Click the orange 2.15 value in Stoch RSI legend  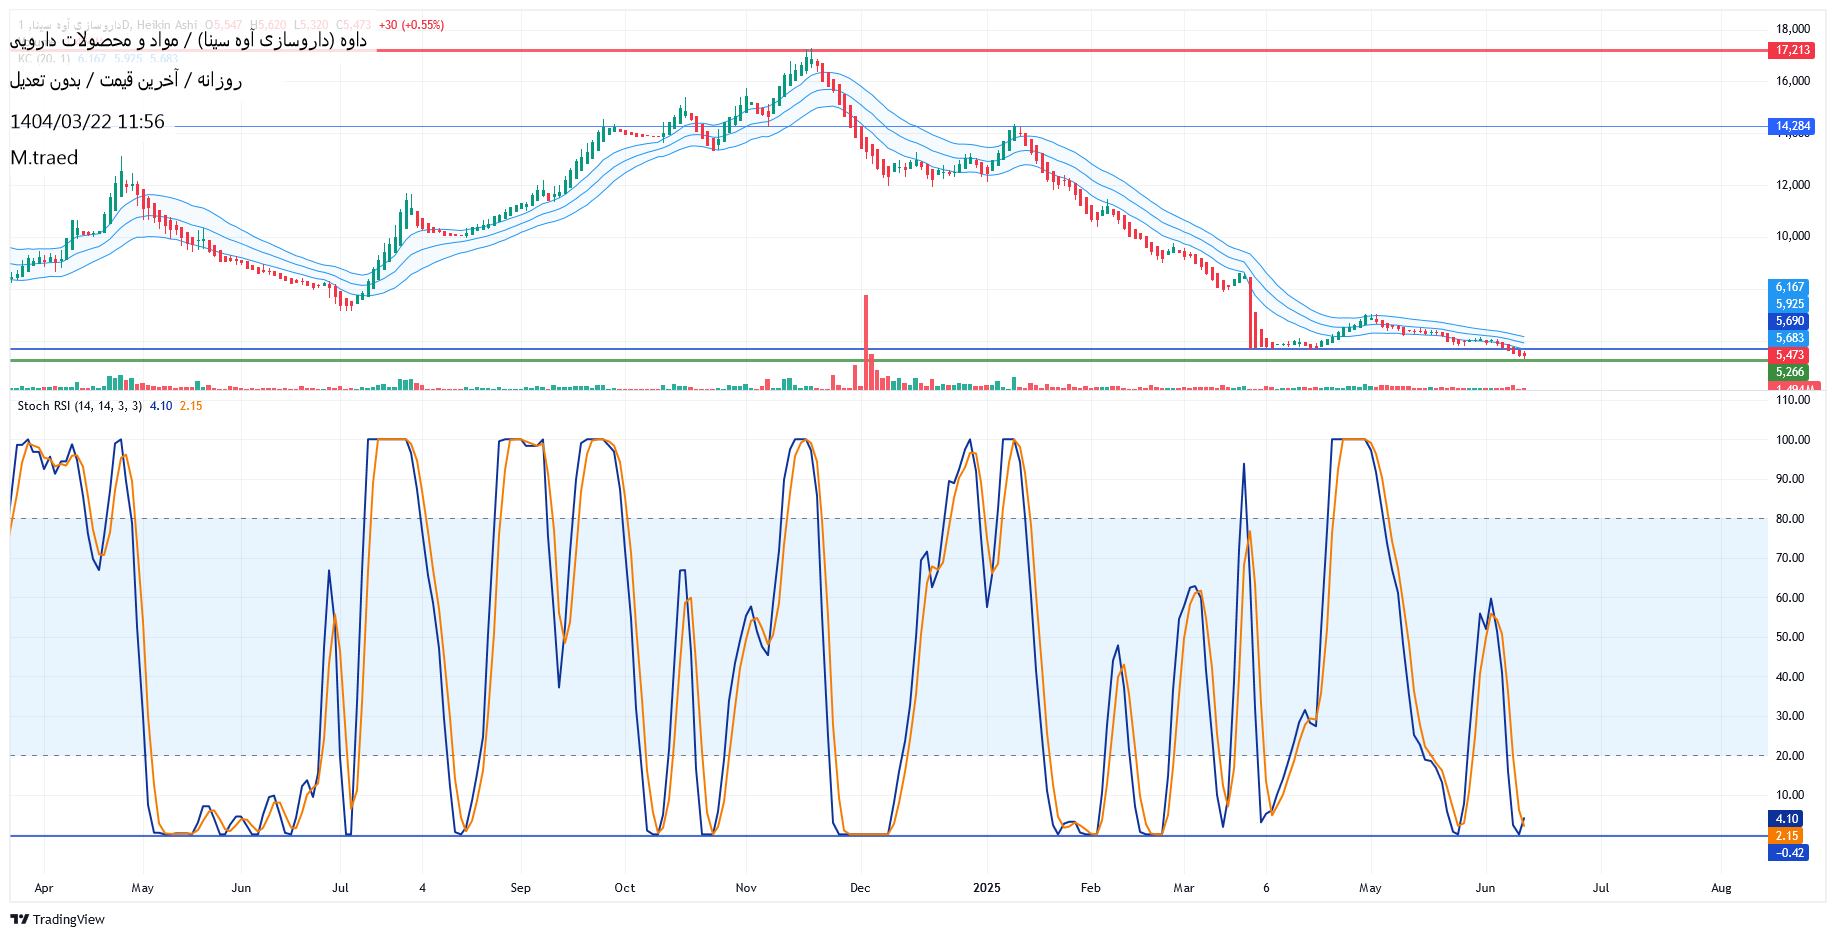coord(191,406)
